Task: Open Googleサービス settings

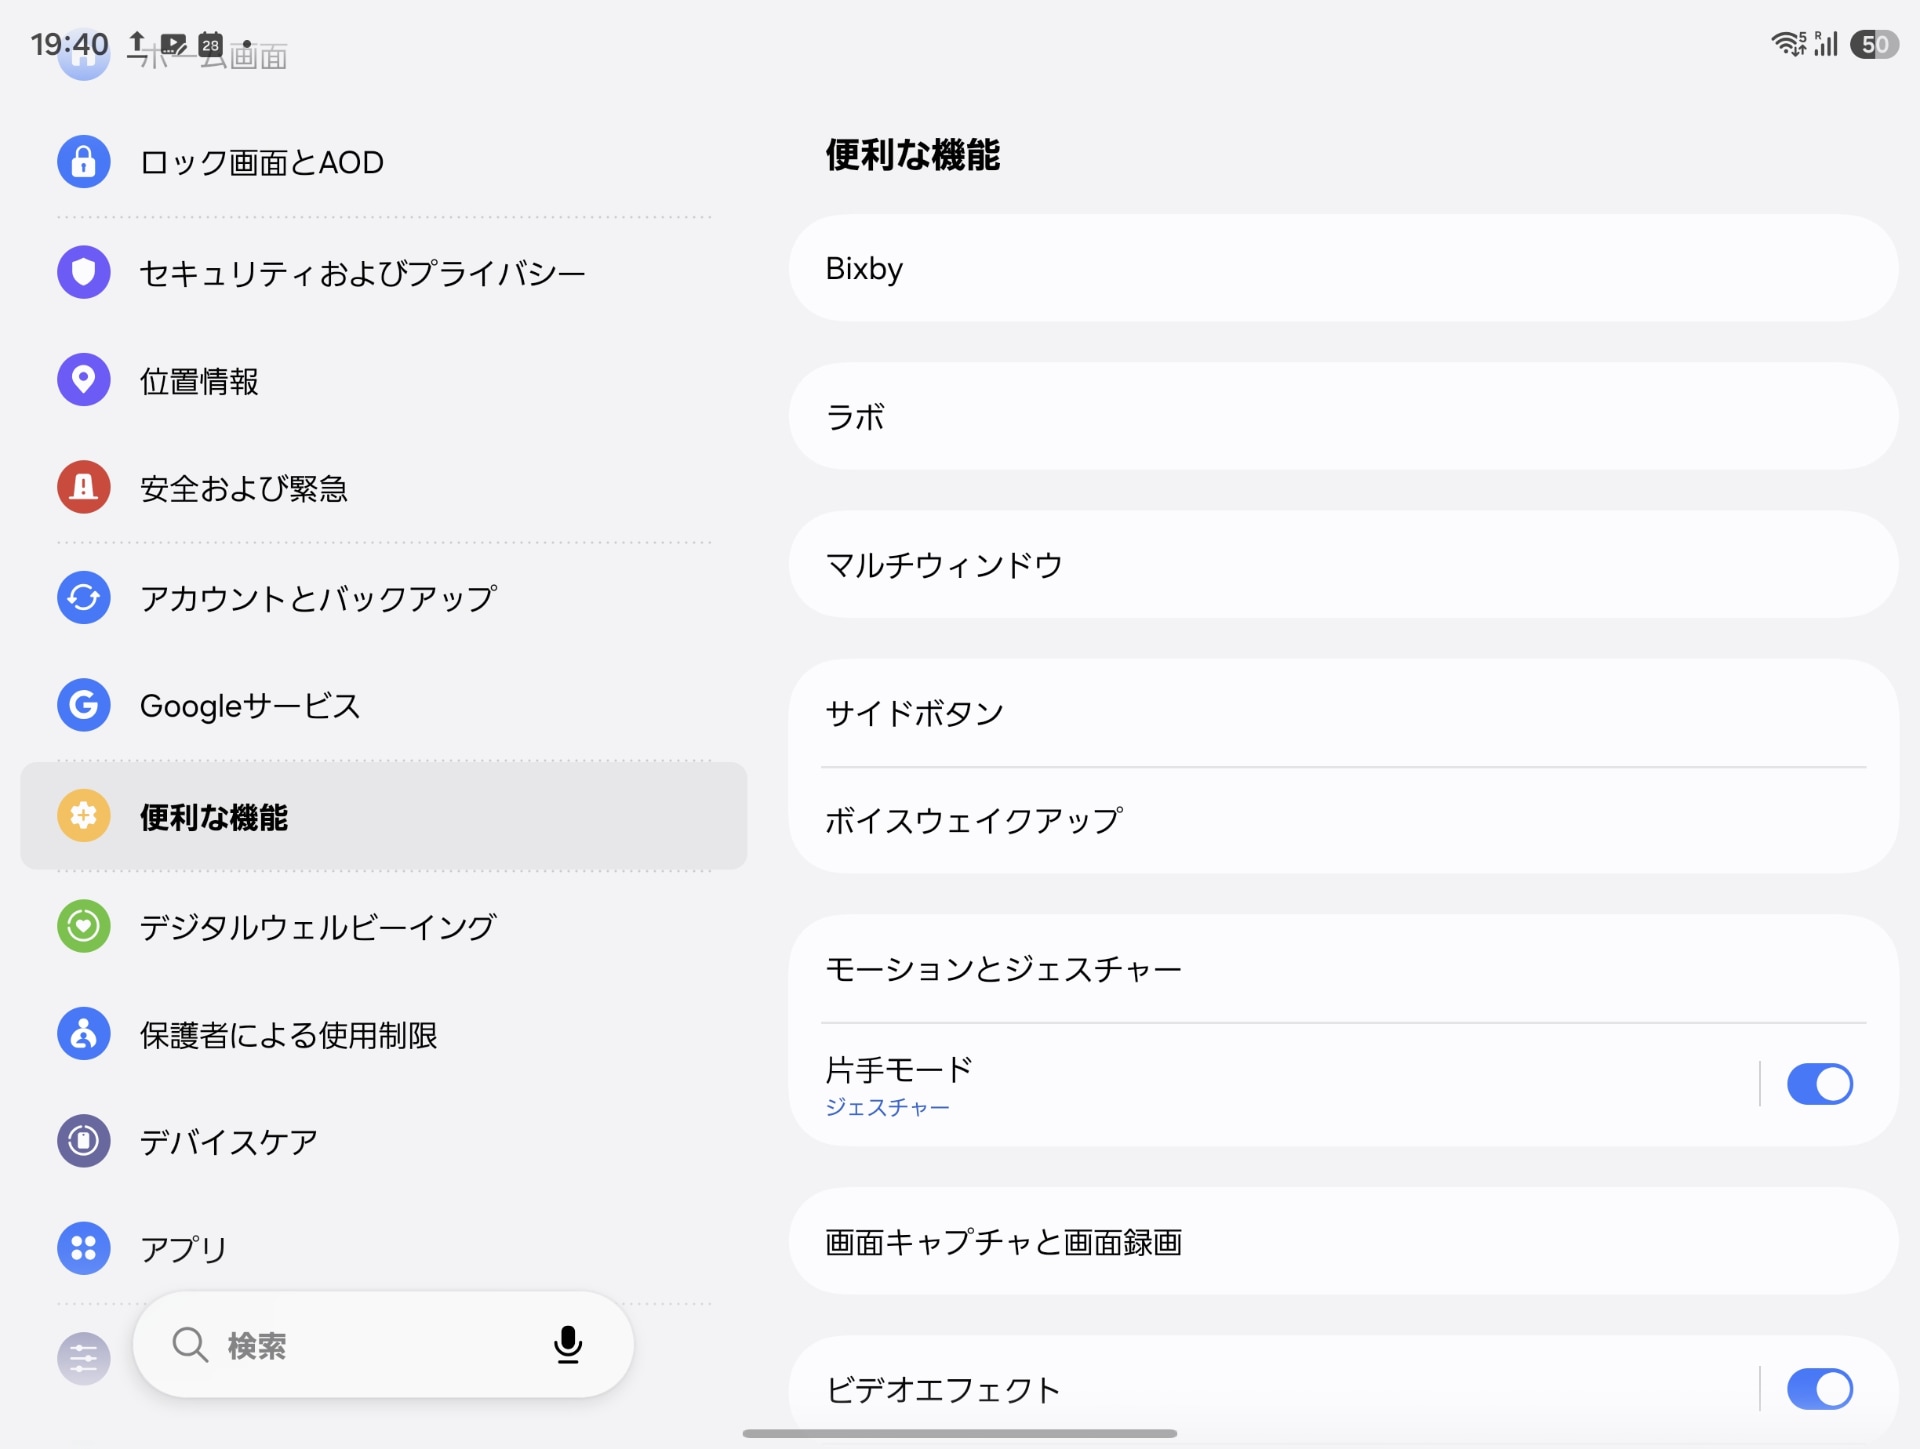Action: (384, 706)
